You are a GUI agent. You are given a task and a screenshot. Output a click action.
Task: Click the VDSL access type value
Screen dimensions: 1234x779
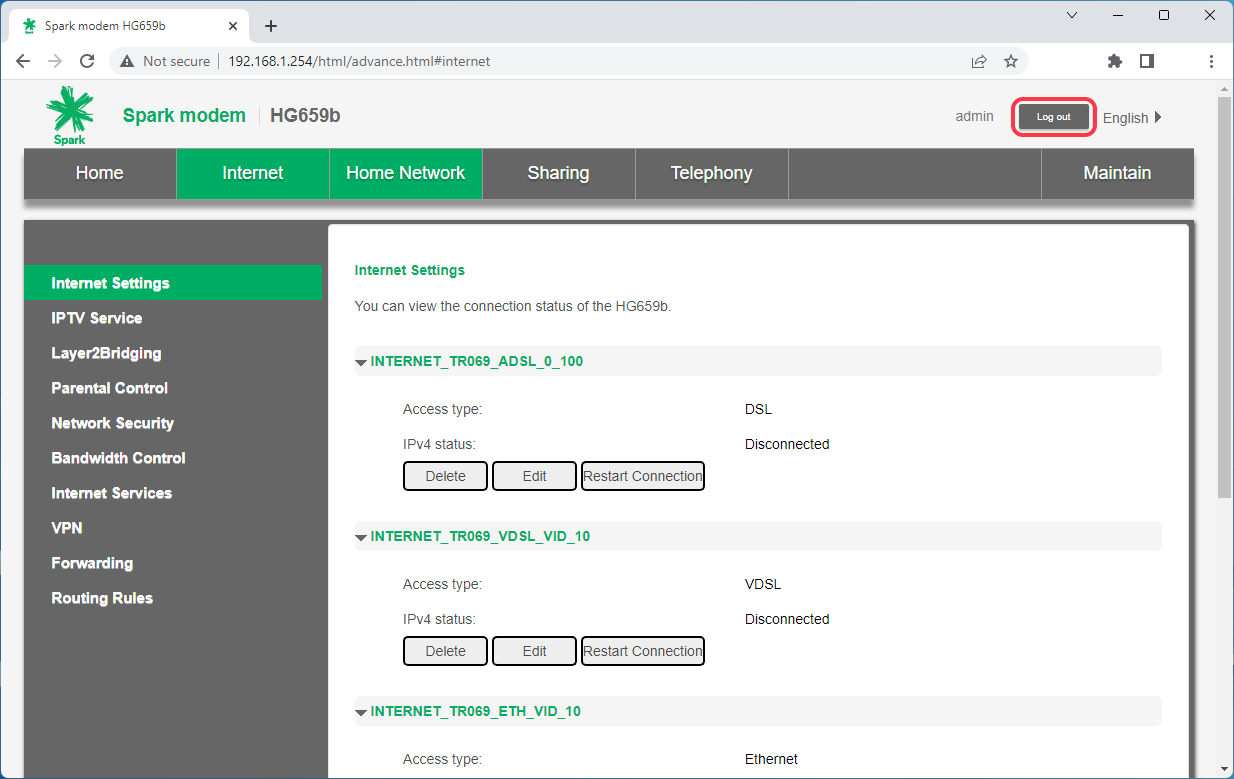click(x=763, y=584)
